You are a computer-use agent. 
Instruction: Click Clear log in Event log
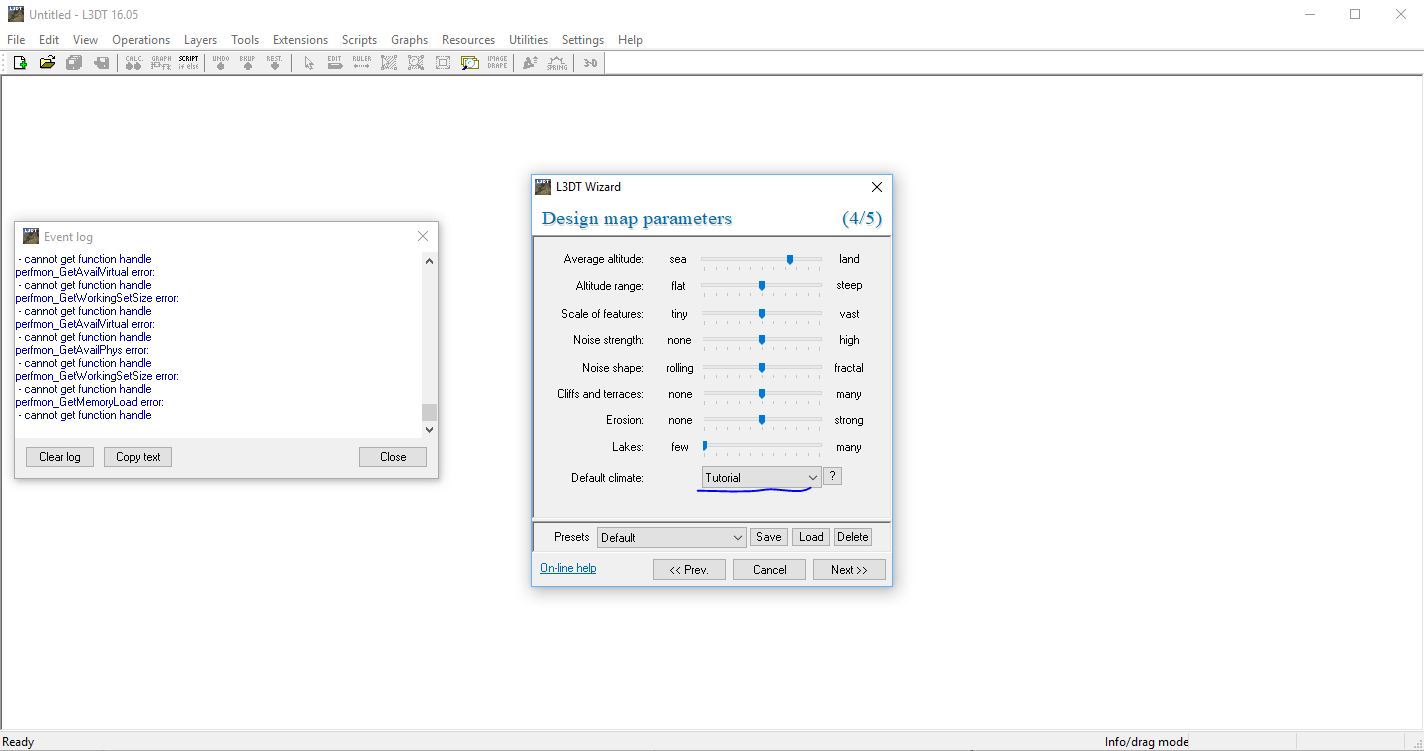point(60,457)
